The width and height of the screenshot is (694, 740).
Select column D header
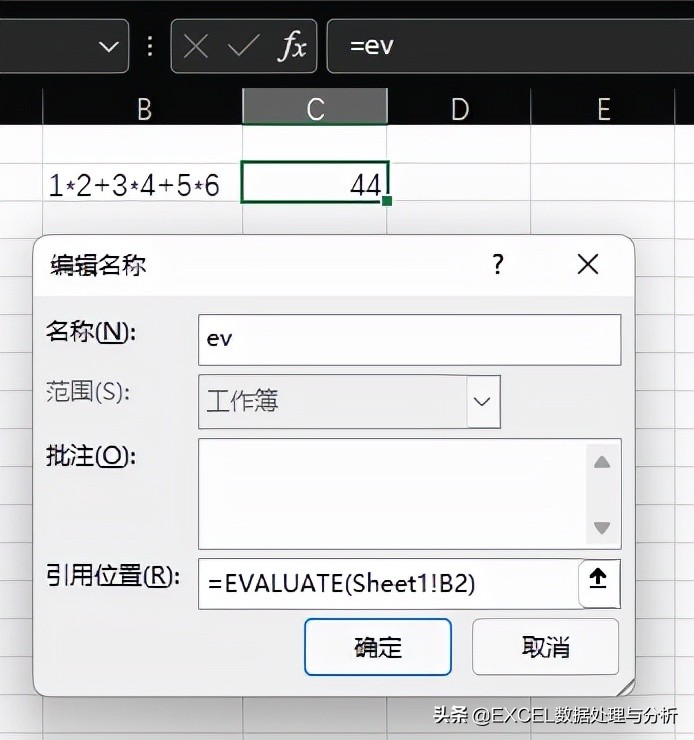tap(459, 109)
